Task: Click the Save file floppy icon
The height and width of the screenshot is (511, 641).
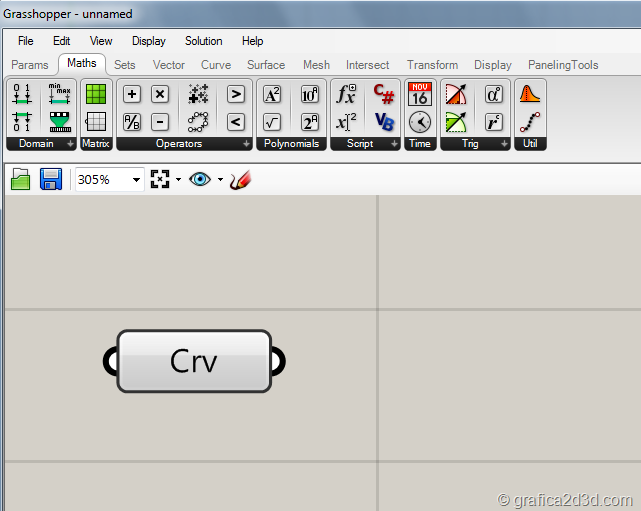Action: (x=51, y=180)
